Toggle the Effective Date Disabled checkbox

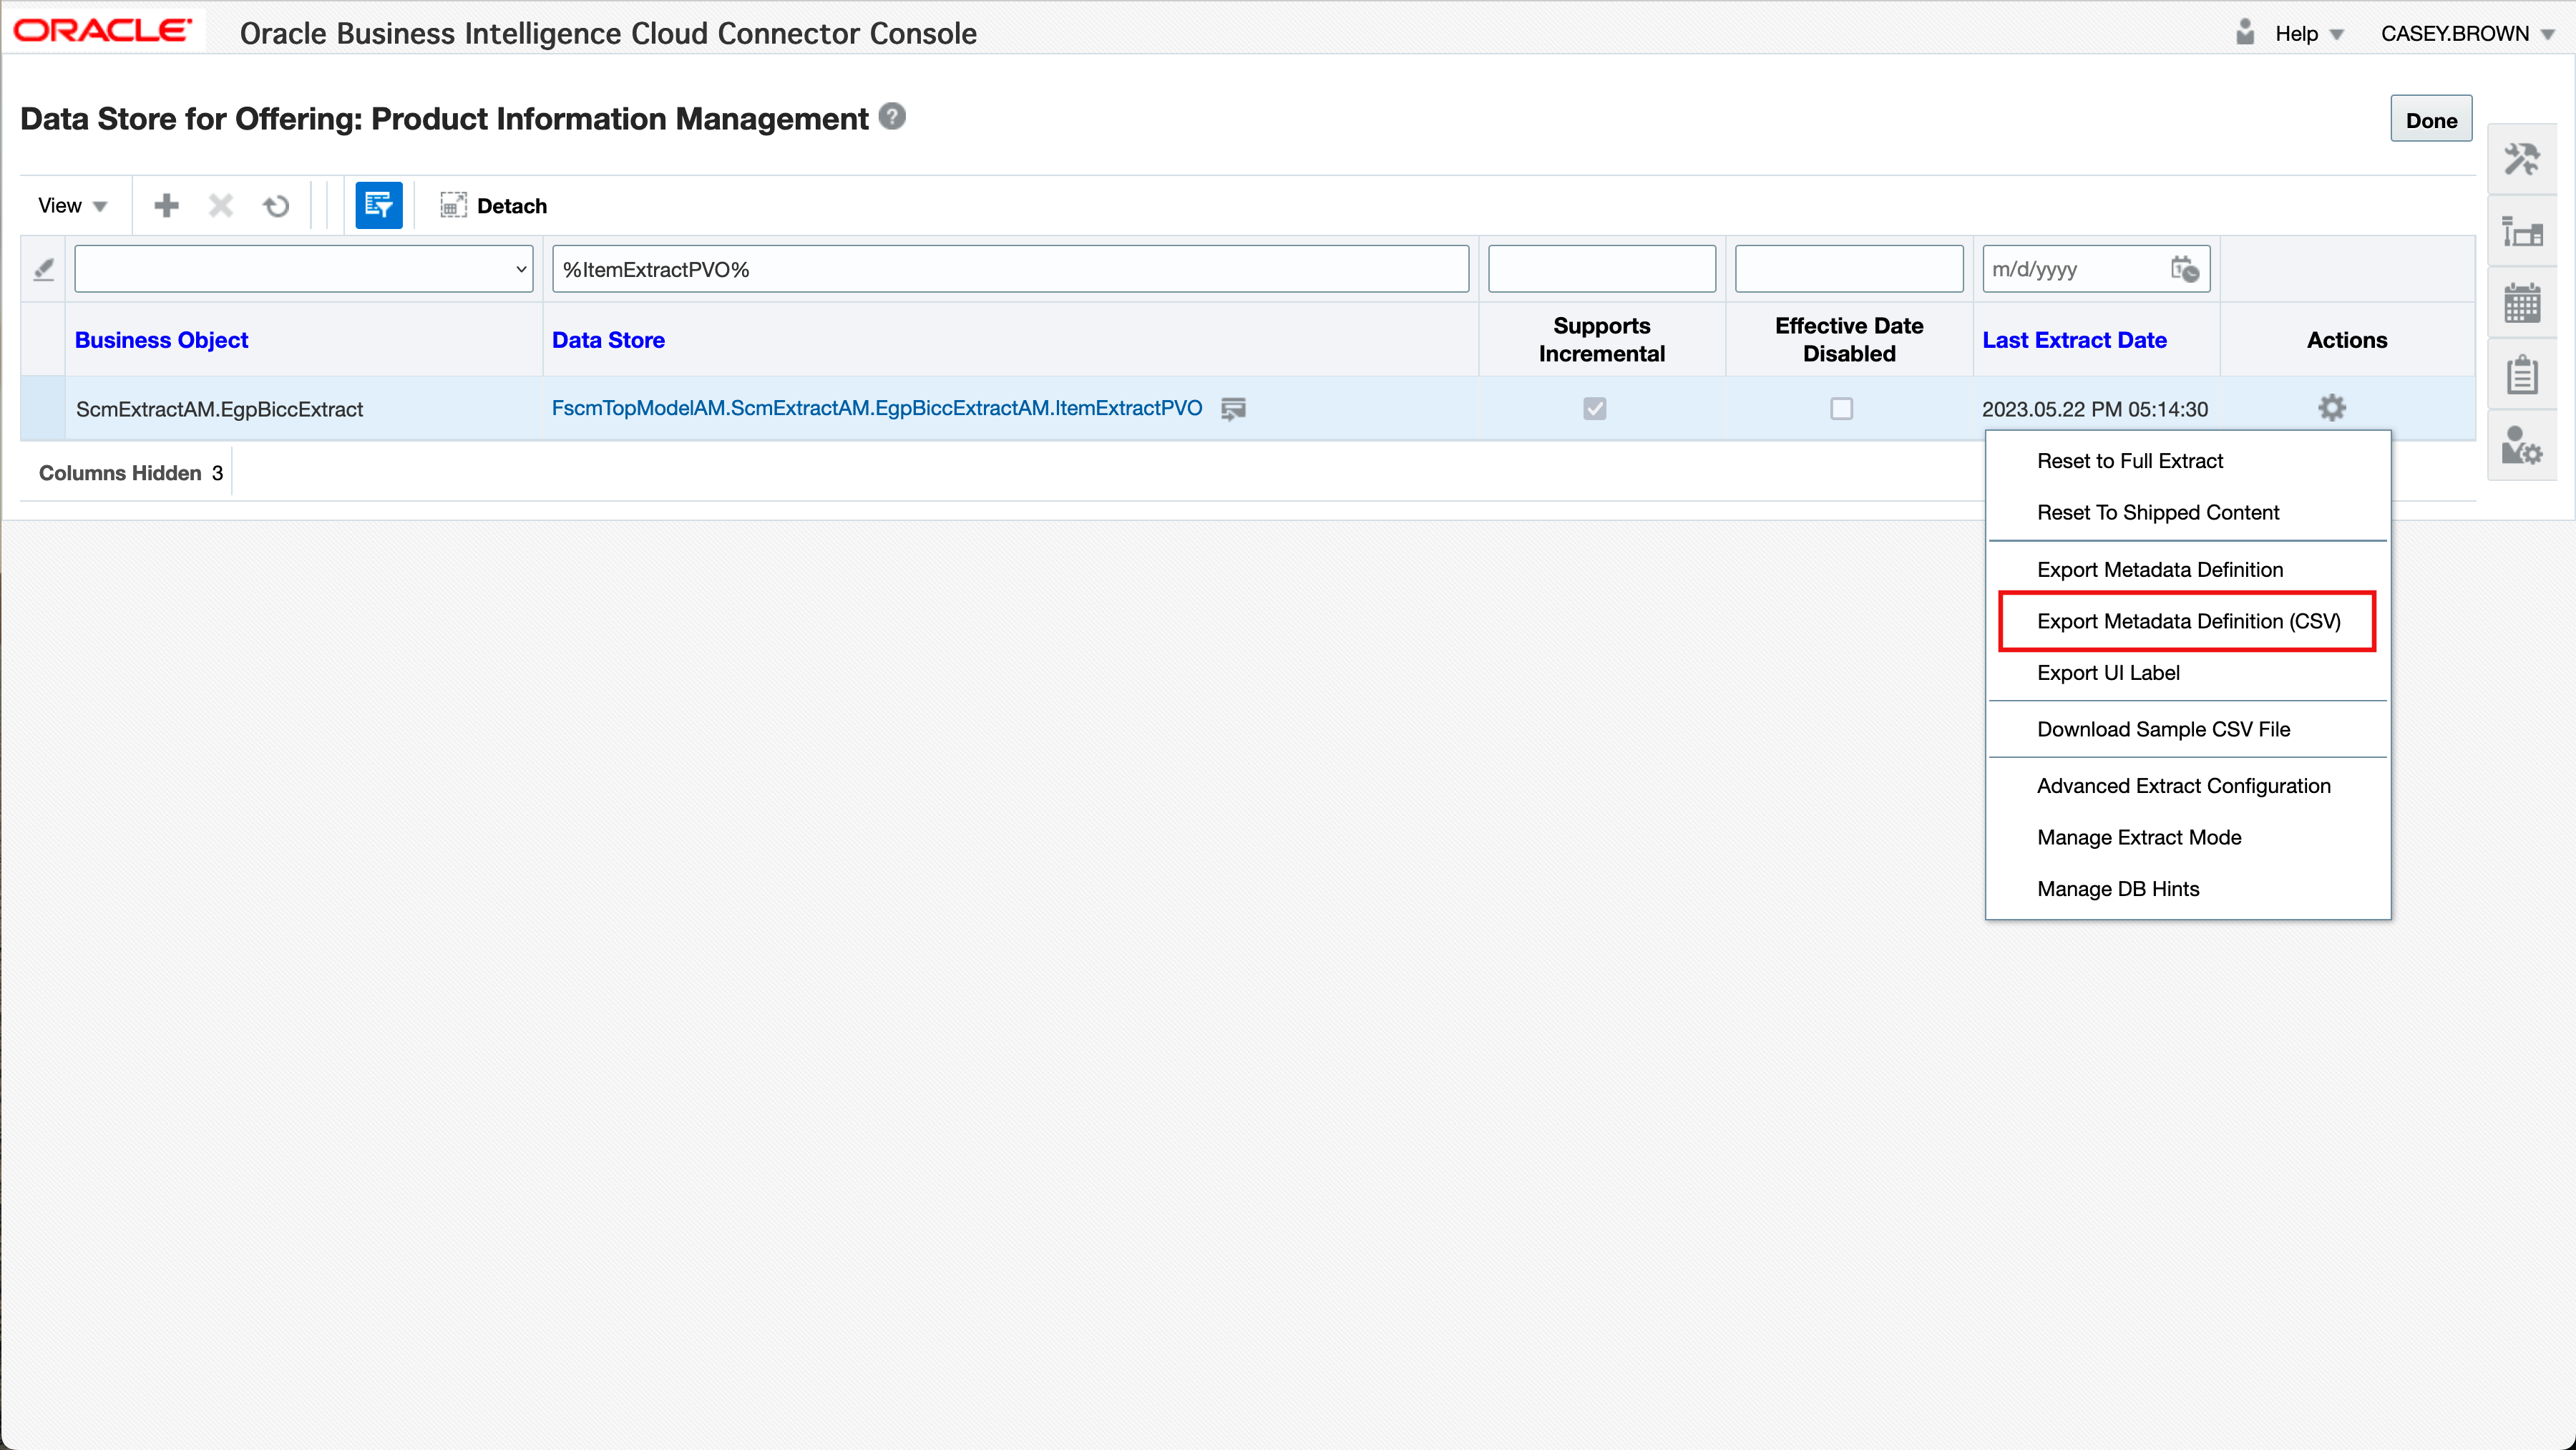coord(1841,409)
